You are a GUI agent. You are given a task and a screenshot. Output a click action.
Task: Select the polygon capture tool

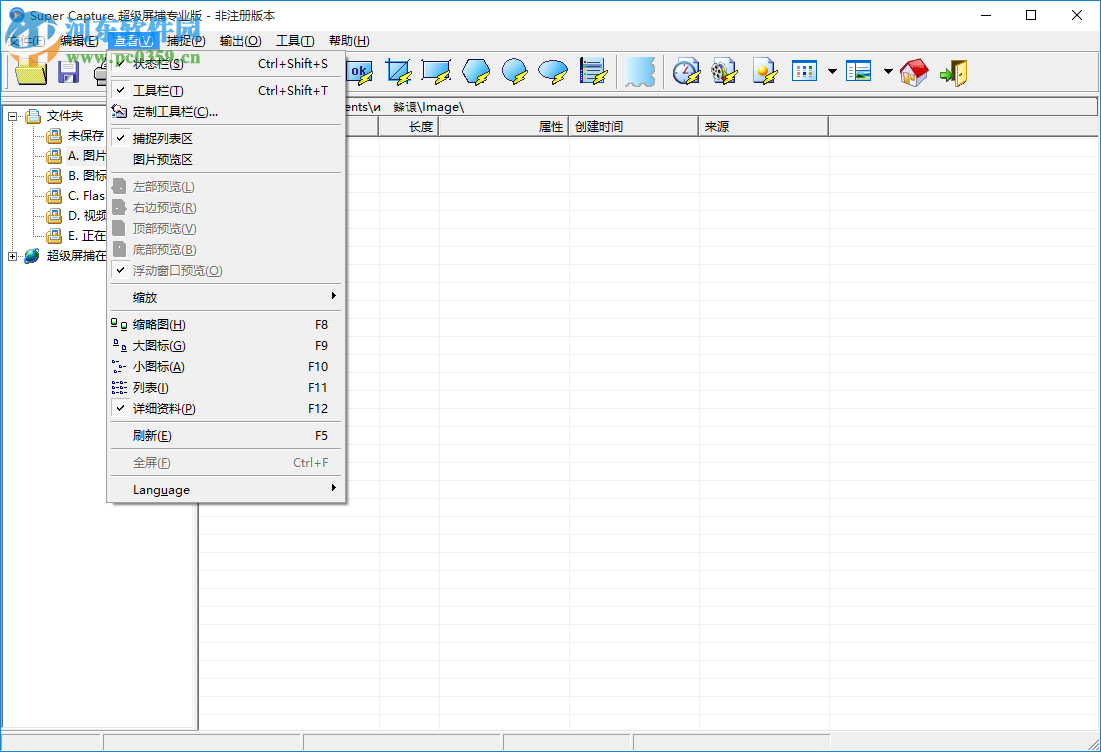pyautogui.click(x=476, y=71)
